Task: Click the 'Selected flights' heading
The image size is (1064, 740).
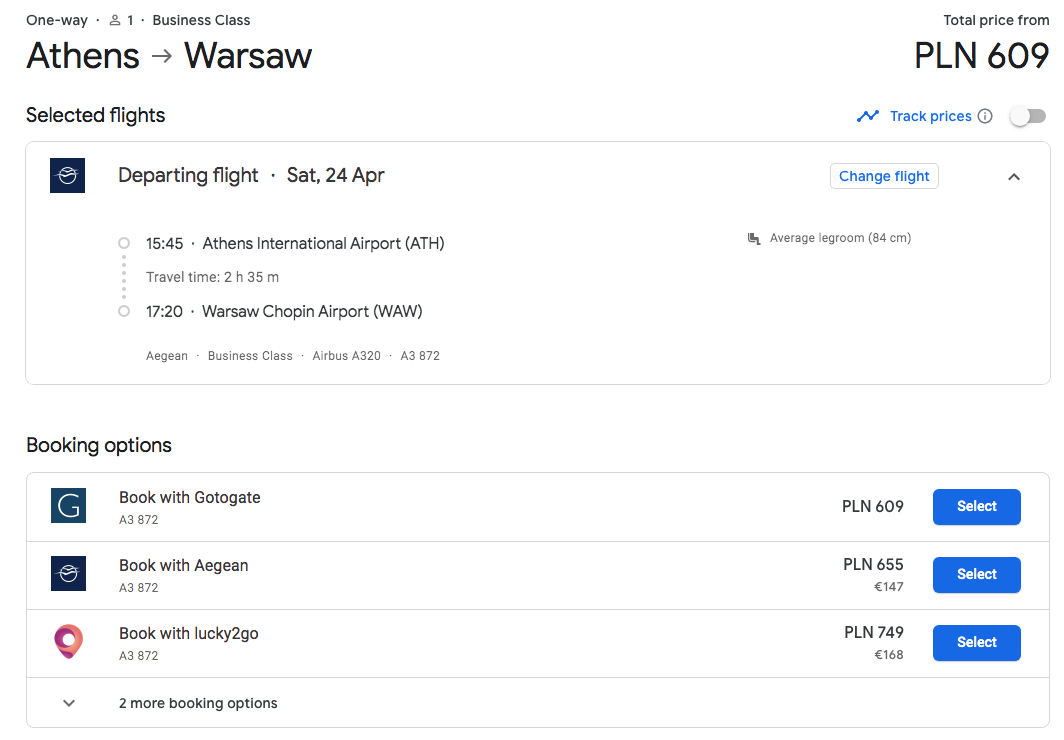Action: (x=96, y=115)
